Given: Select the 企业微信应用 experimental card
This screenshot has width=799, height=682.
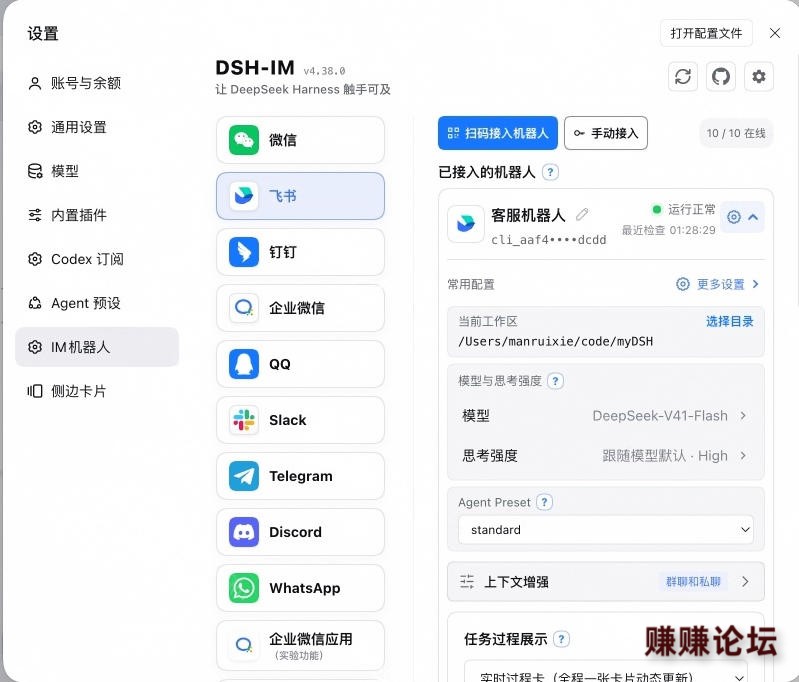Looking at the screenshot, I should 300,645.
